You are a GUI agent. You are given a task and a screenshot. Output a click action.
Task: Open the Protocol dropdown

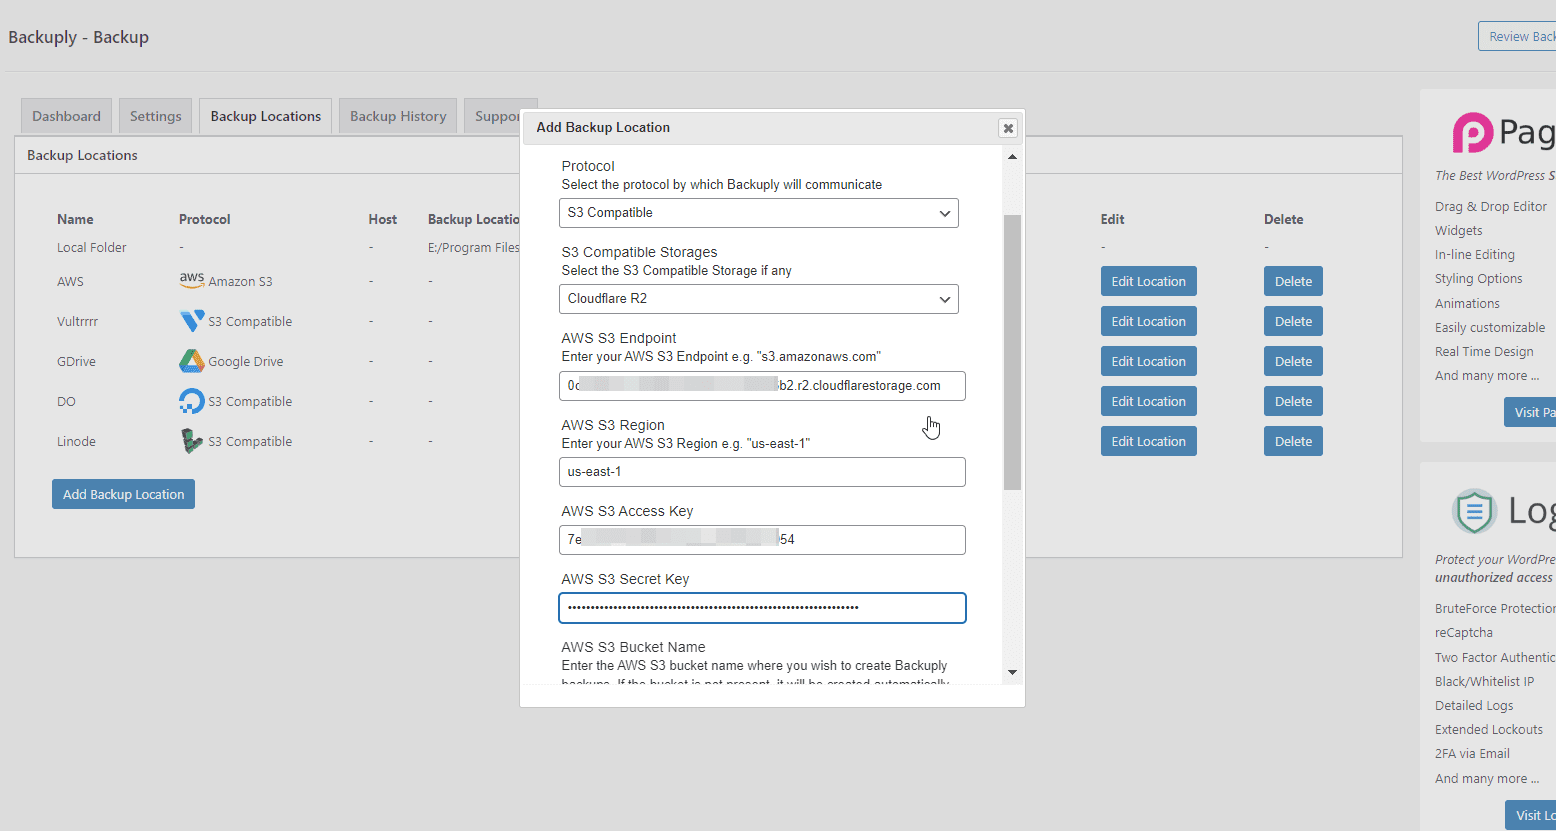coord(758,213)
